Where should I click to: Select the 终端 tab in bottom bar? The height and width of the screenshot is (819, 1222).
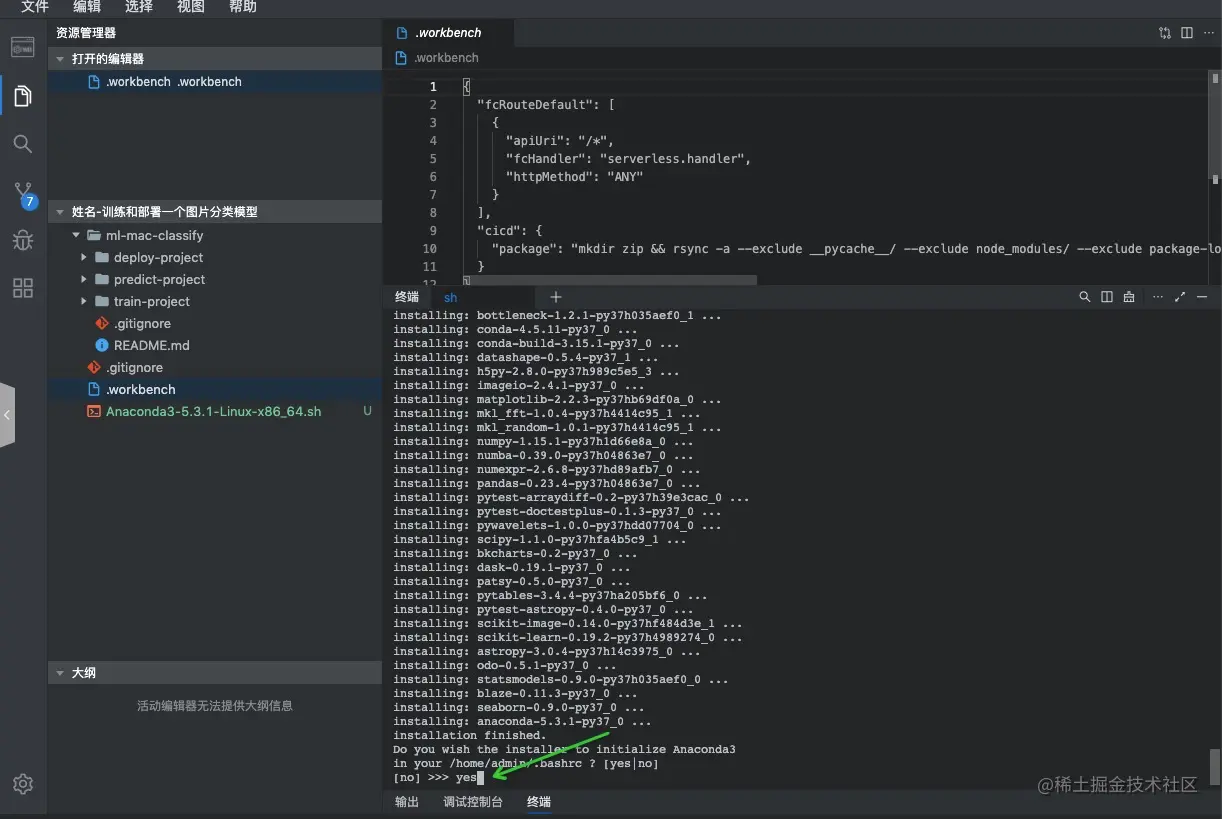coord(539,802)
